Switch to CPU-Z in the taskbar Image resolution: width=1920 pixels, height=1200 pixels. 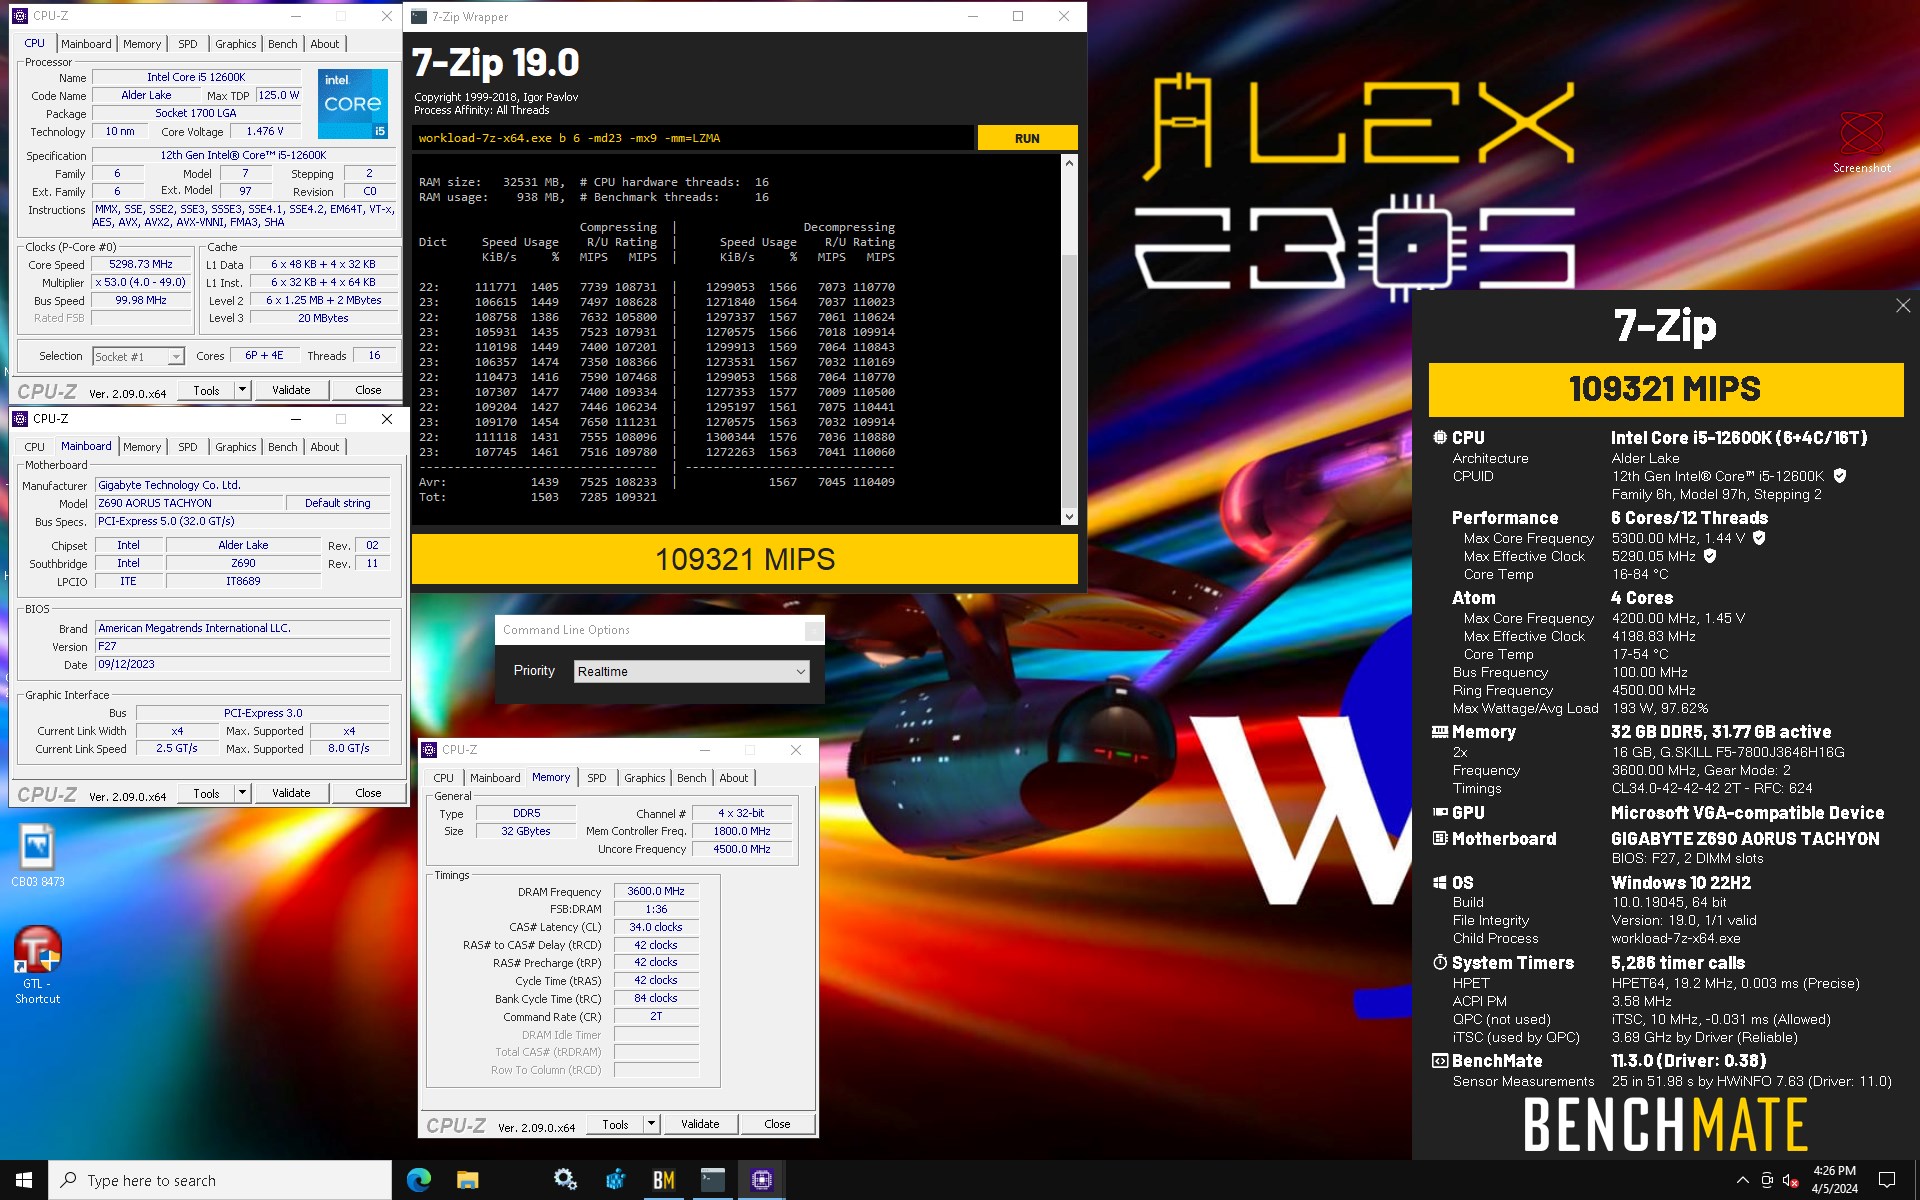click(x=762, y=1180)
